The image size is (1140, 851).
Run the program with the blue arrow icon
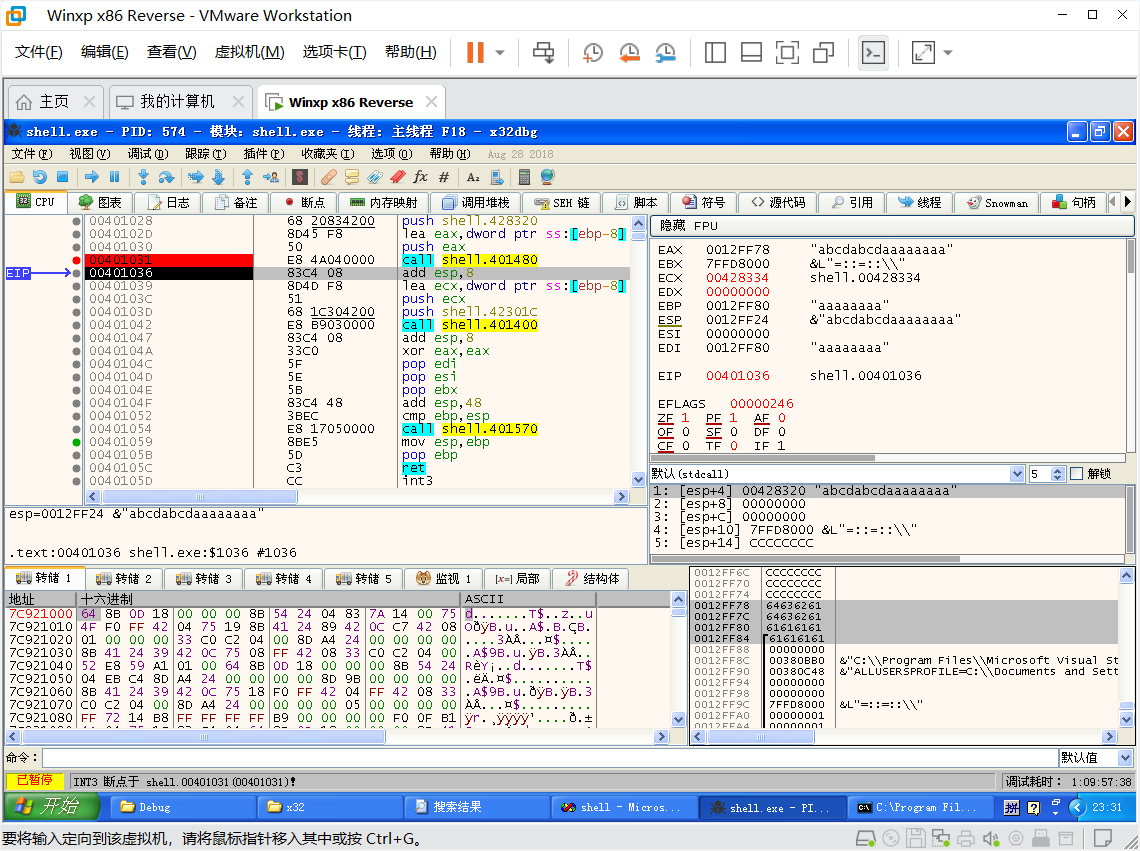[92, 177]
